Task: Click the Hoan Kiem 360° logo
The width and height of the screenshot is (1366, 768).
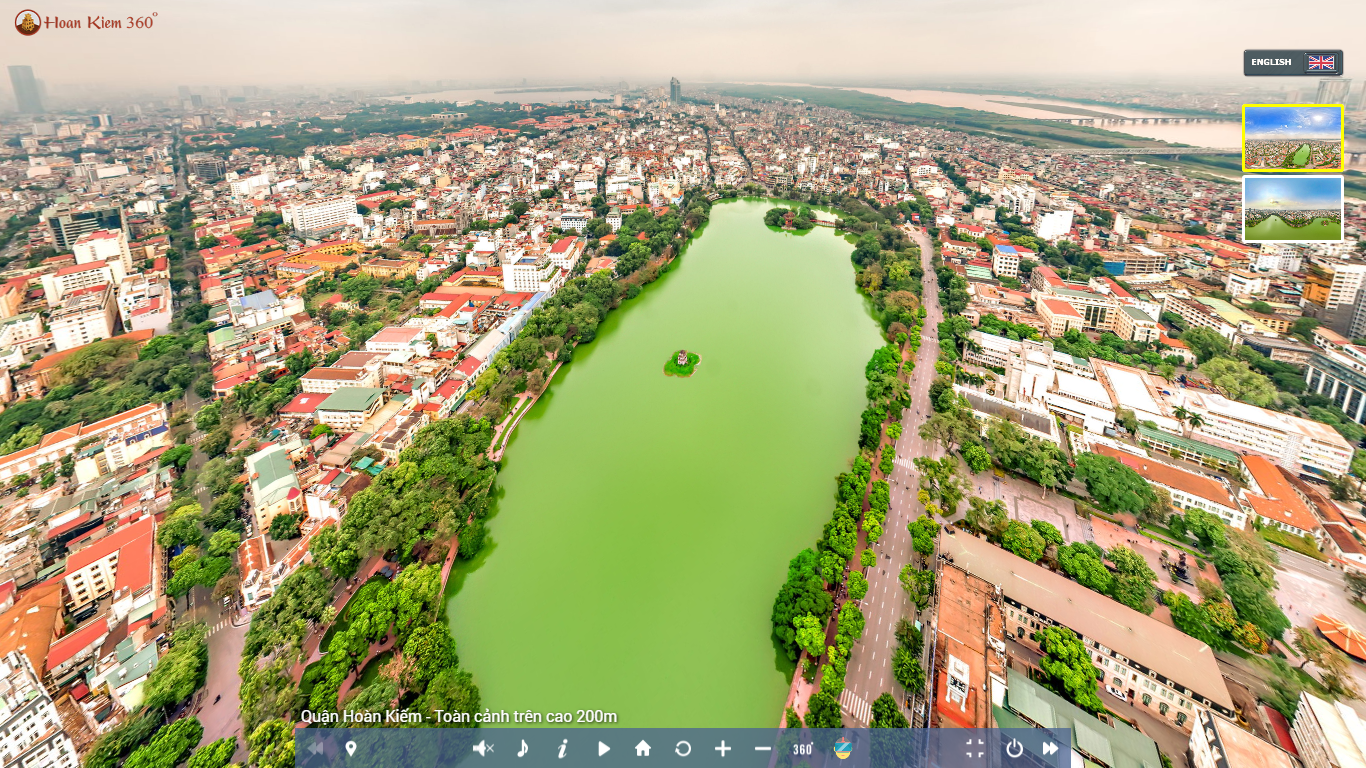Action: tap(86, 22)
